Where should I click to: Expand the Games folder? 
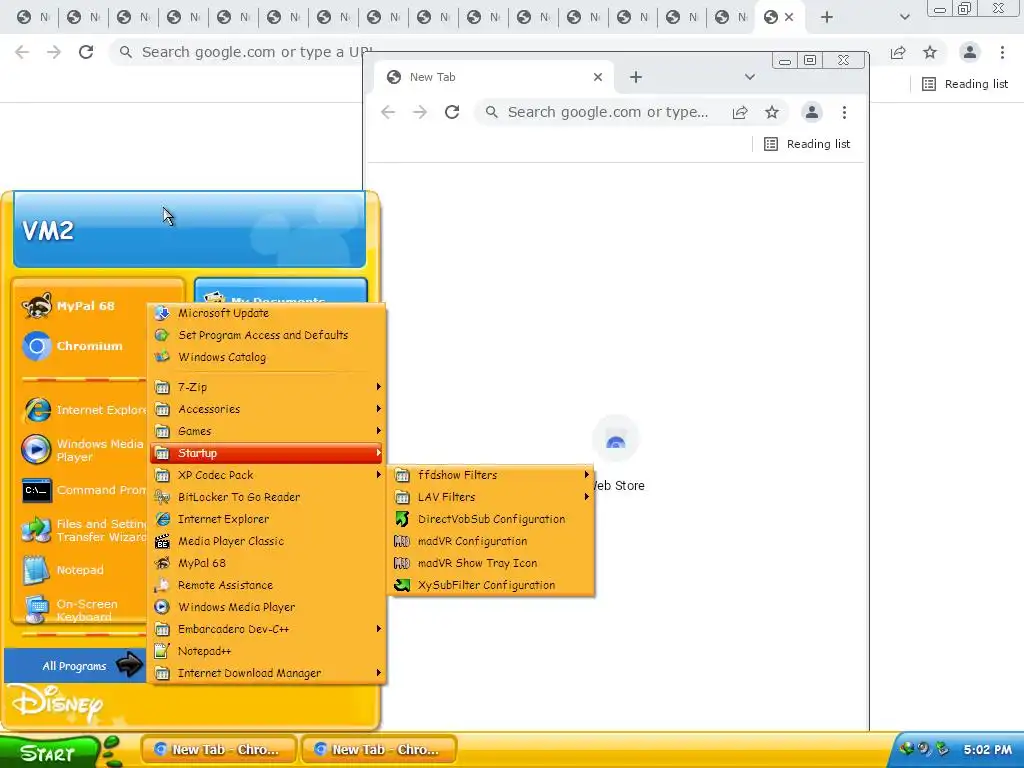267,431
